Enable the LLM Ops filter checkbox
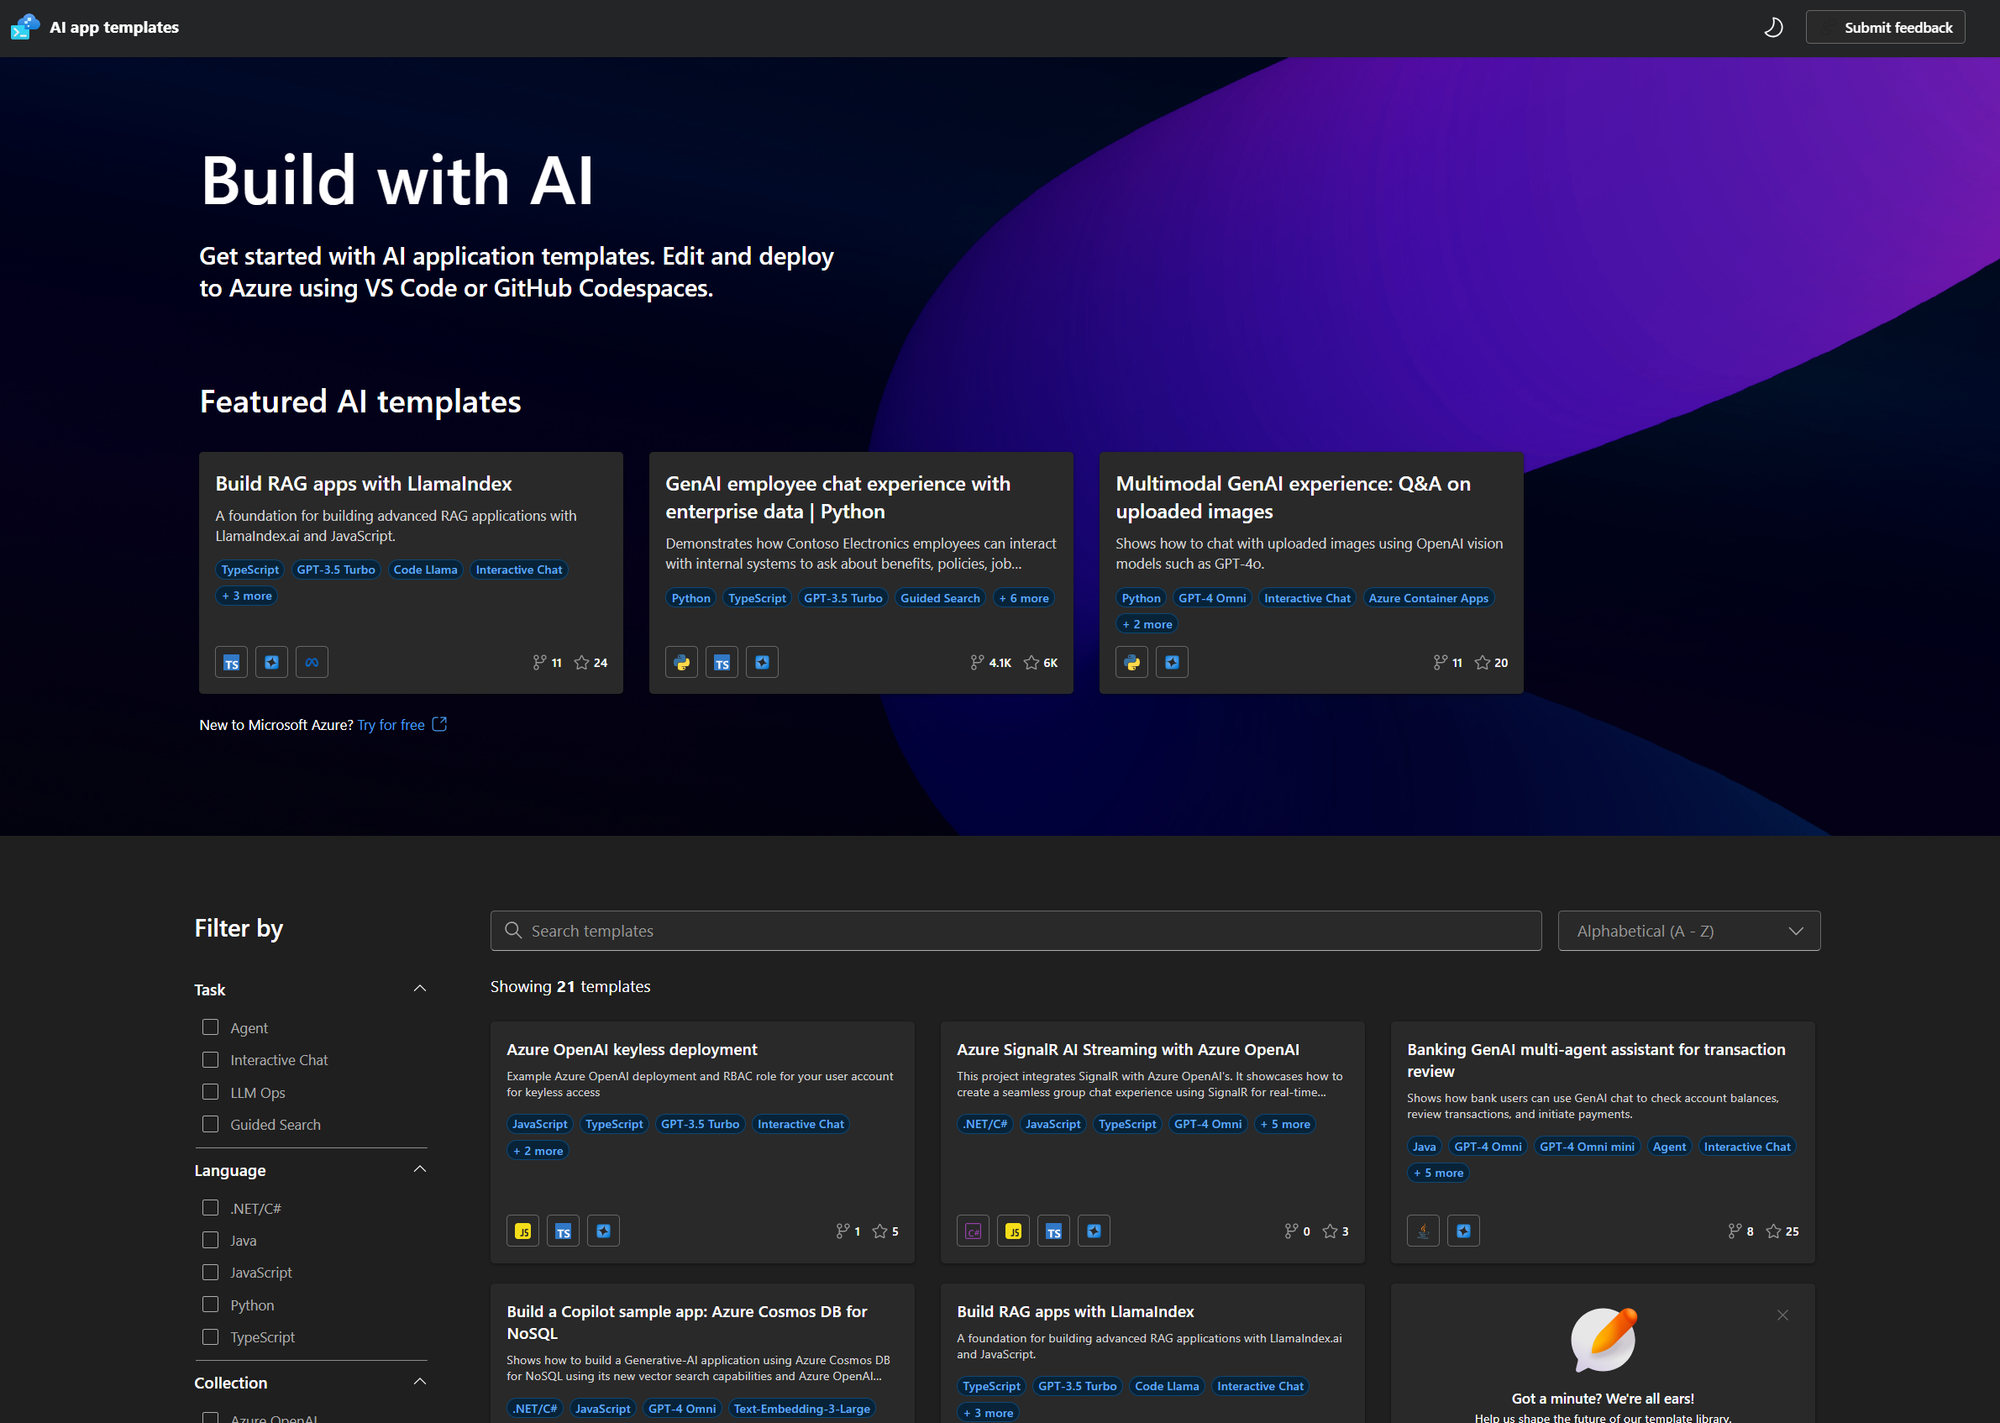This screenshot has width=2000, height=1423. coord(210,1092)
